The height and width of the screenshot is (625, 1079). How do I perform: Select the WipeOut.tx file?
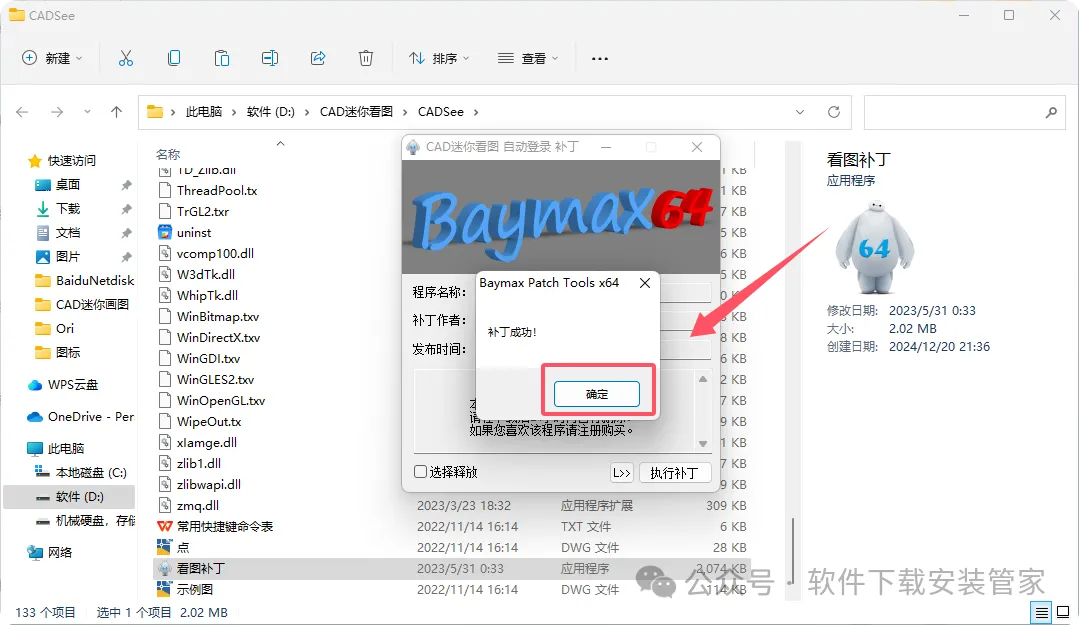[x=209, y=421]
